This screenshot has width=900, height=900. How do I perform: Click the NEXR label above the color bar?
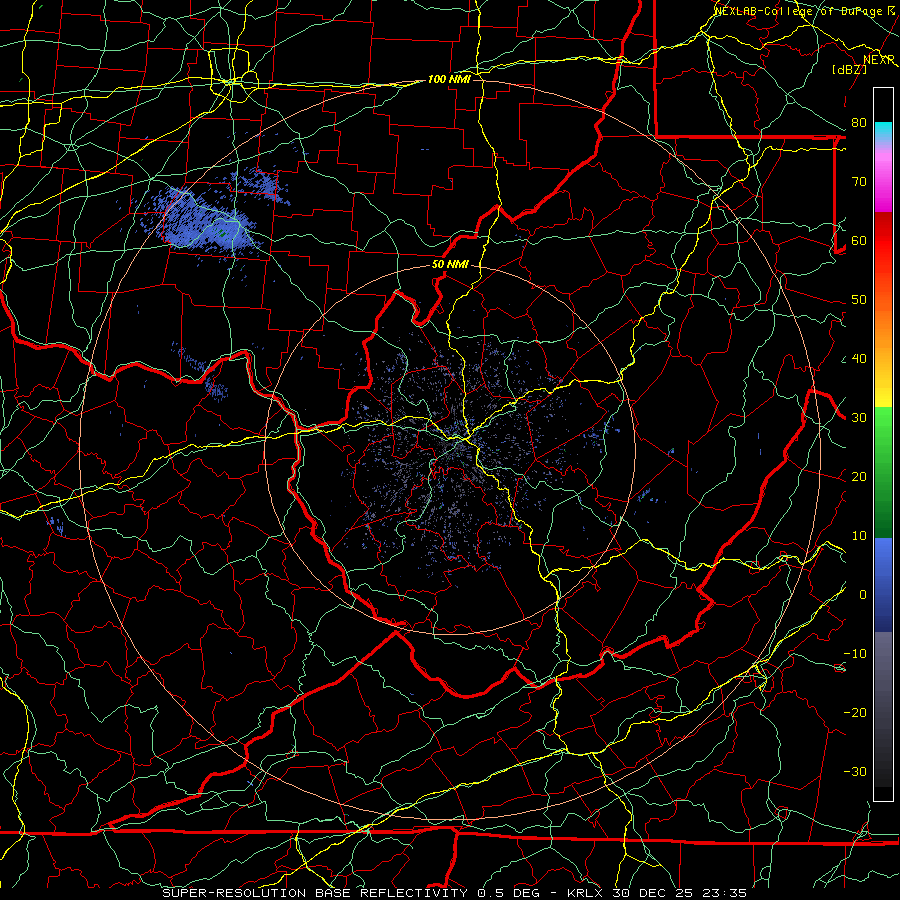point(879,60)
